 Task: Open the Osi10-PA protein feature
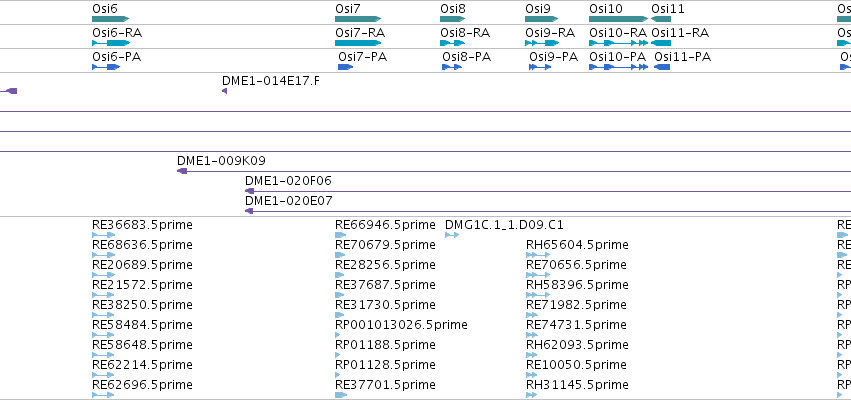[x=619, y=67]
